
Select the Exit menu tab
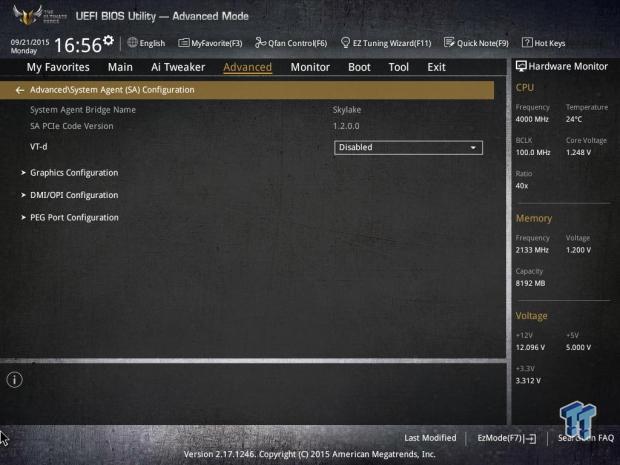tap(436, 67)
